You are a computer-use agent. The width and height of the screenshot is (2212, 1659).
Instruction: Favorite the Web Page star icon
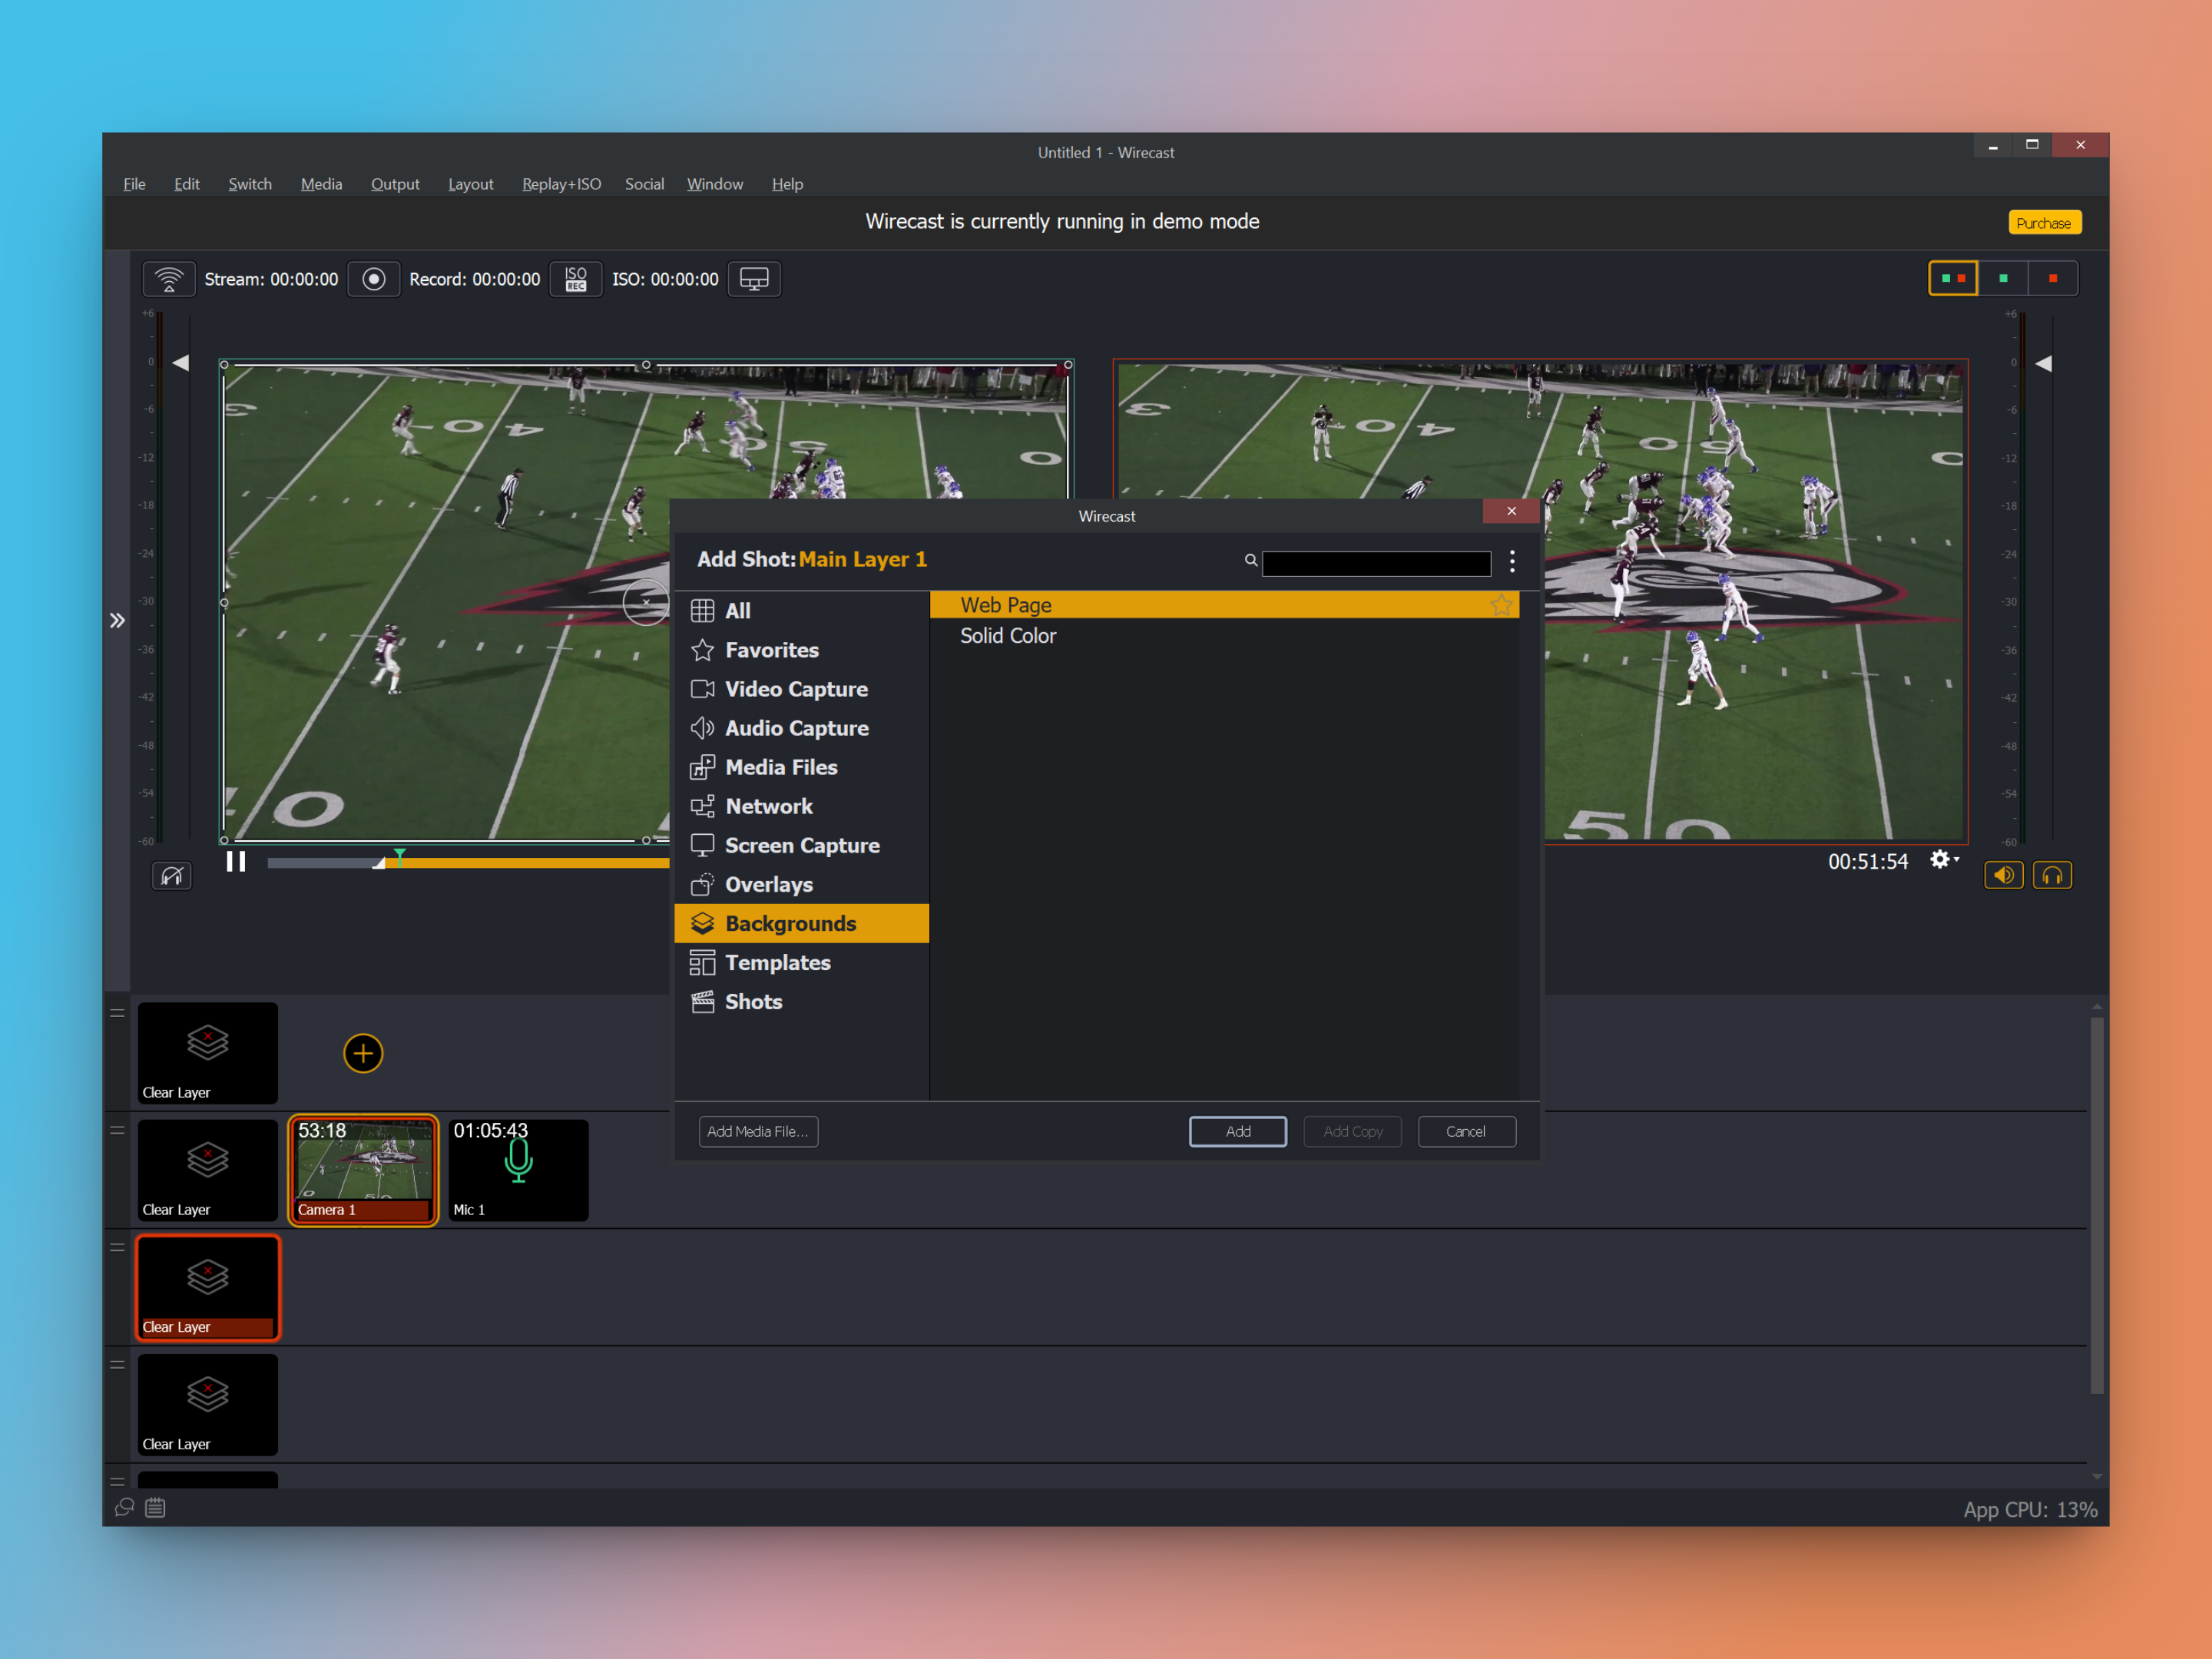[x=1501, y=605]
